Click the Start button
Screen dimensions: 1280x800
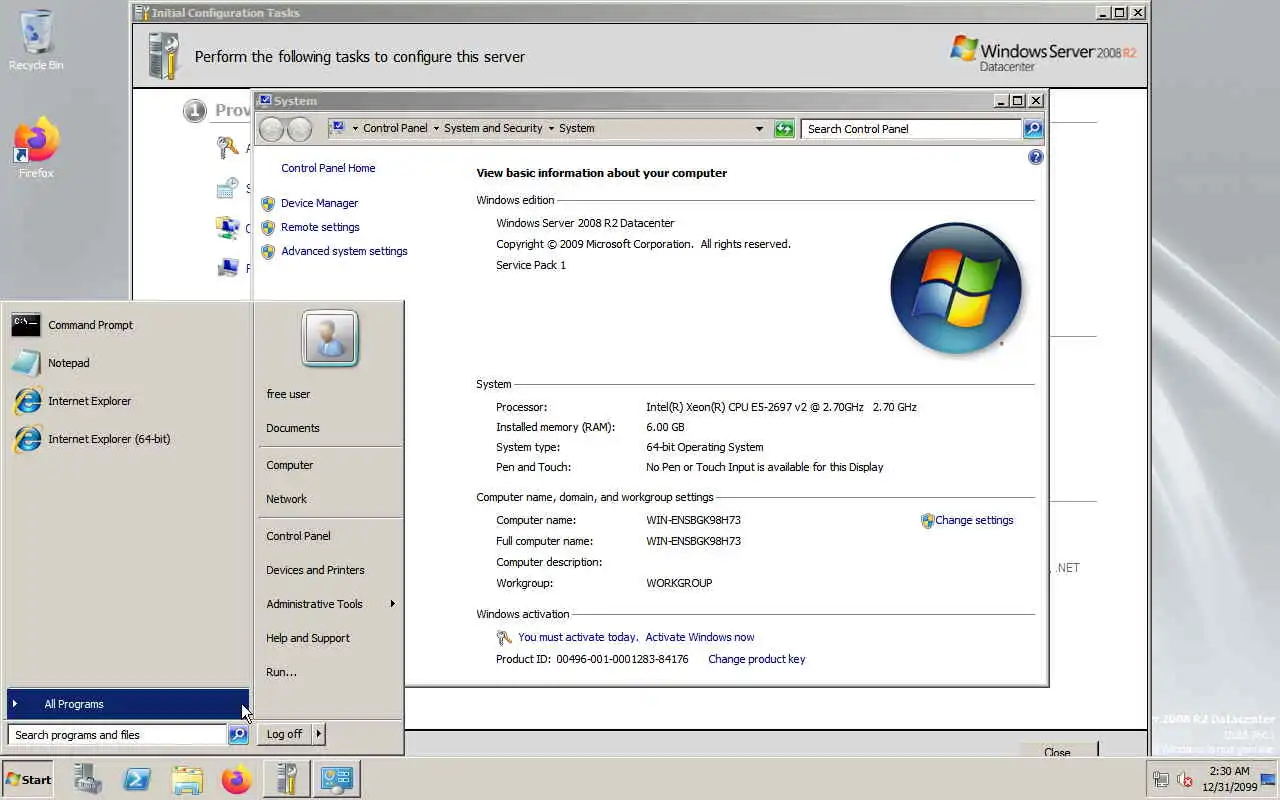coord(28,779)
